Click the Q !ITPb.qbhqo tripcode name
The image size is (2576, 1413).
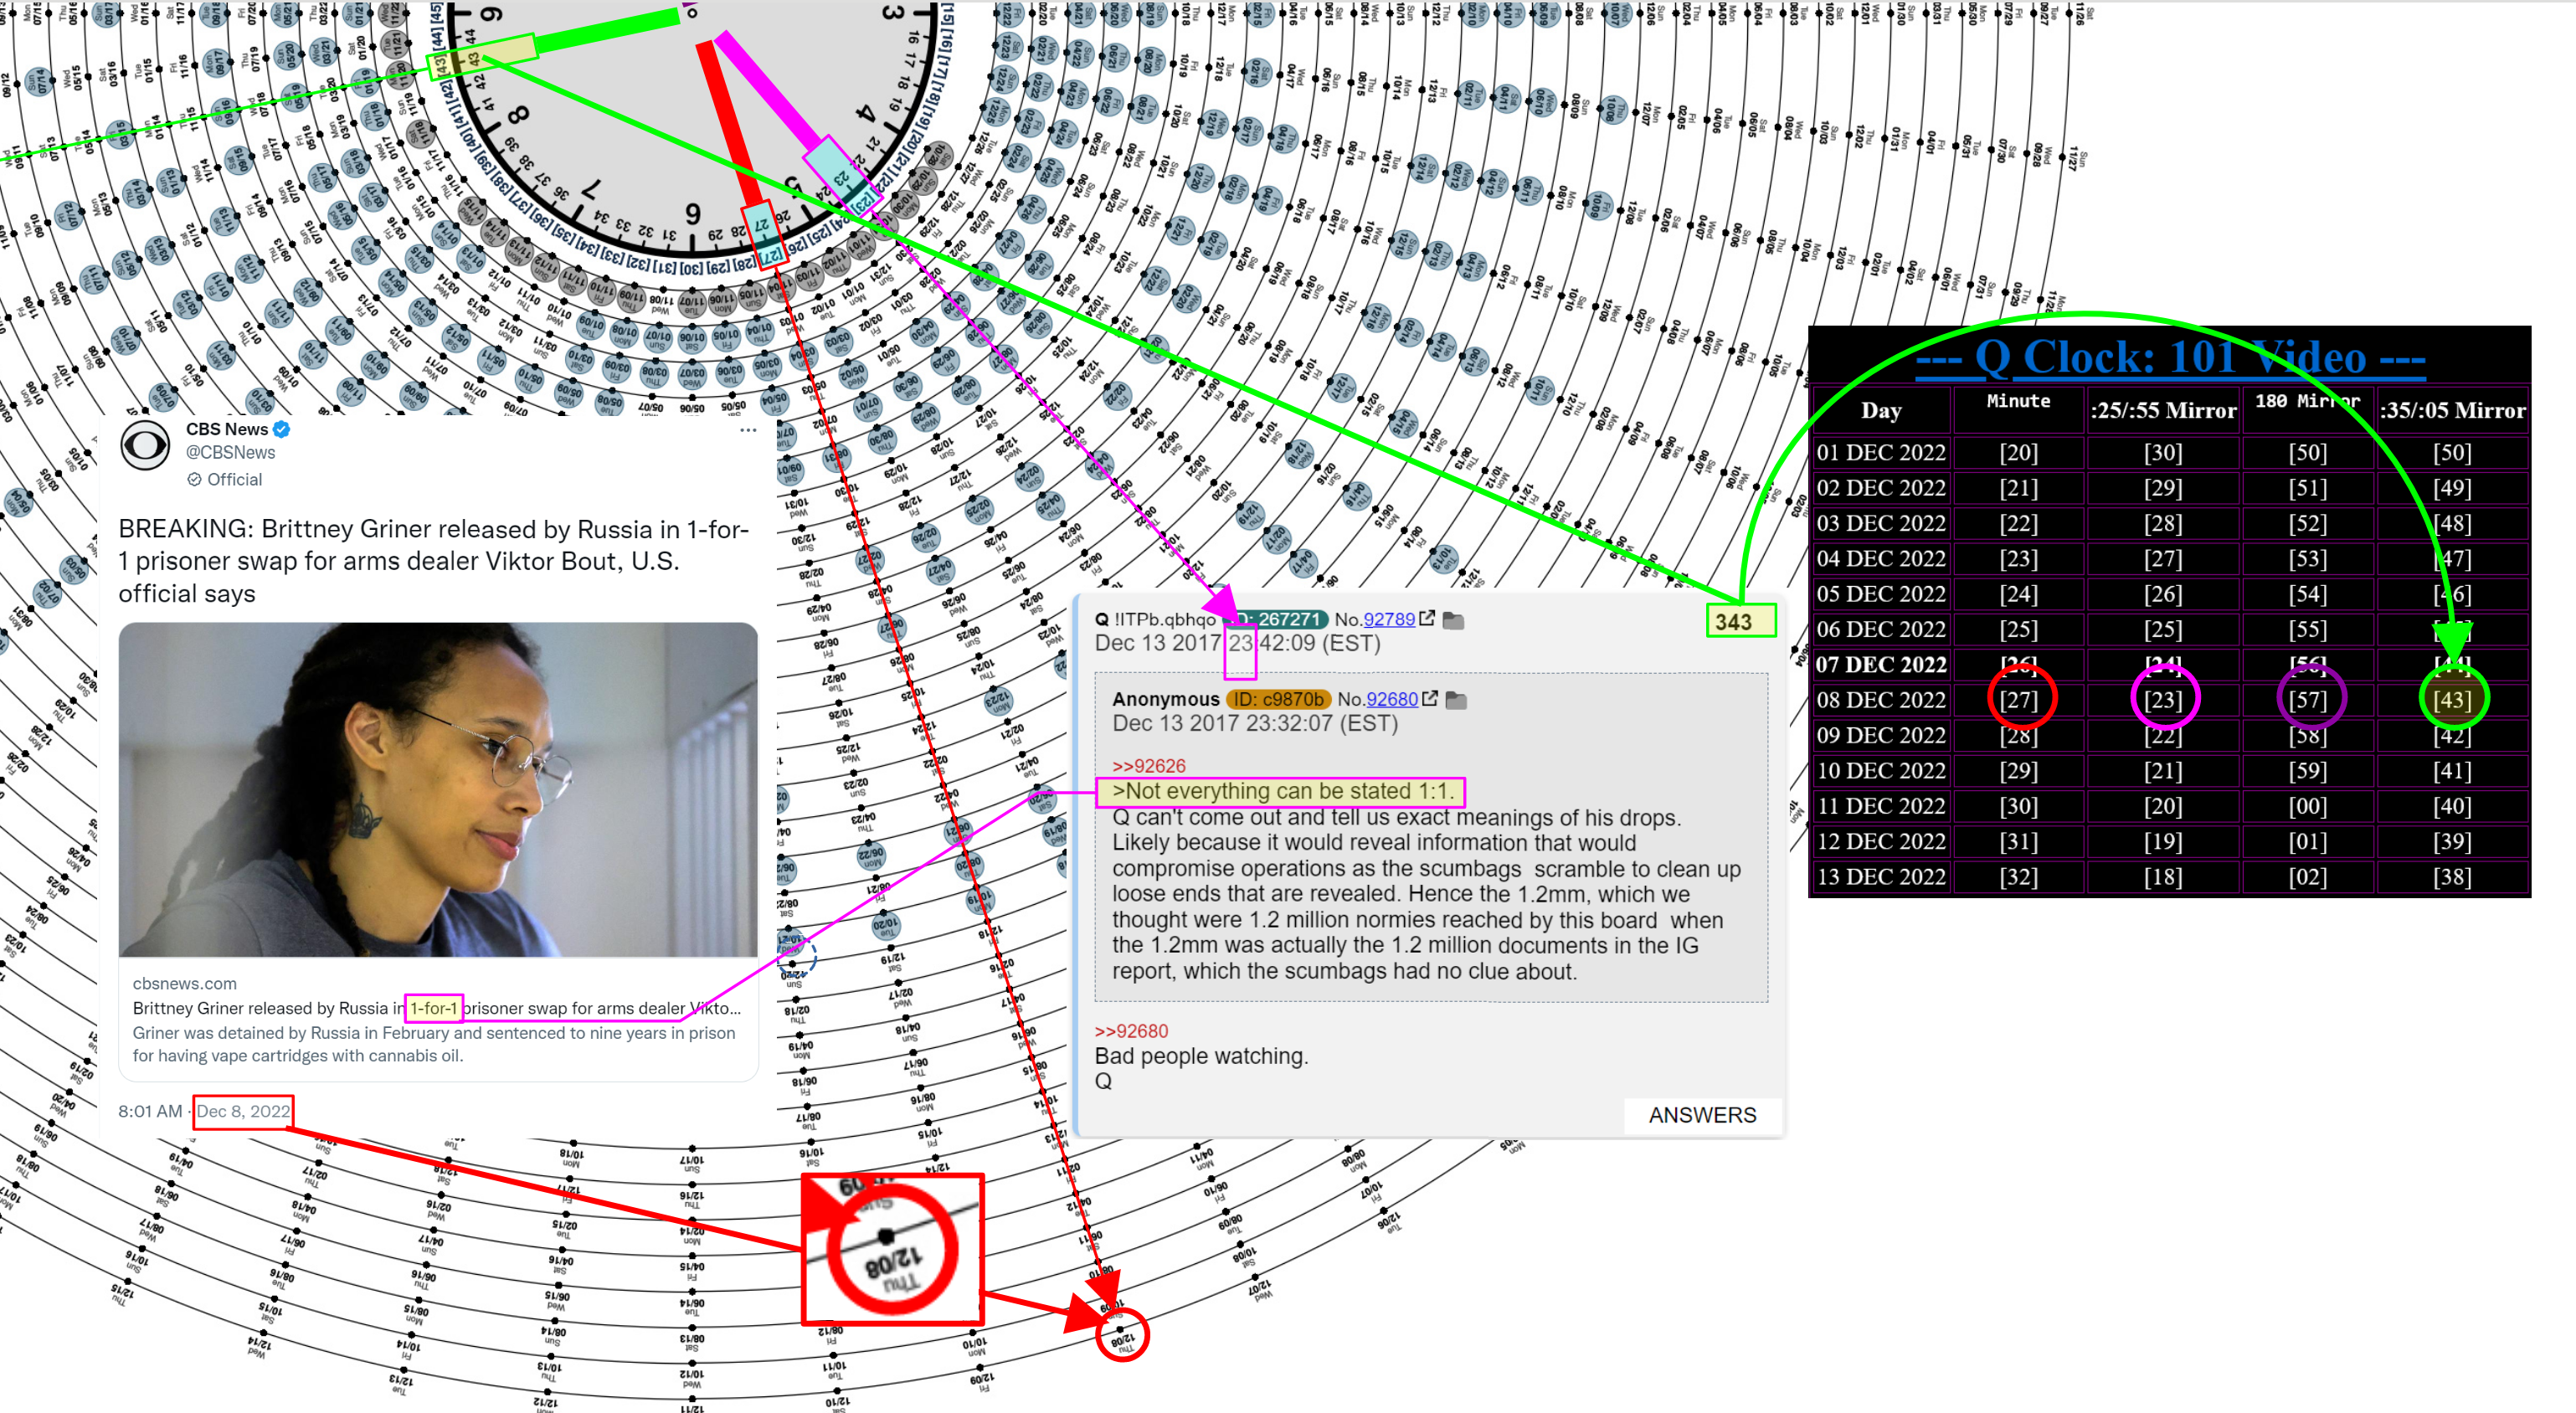pyautogui.click(x=1155, y=619)
